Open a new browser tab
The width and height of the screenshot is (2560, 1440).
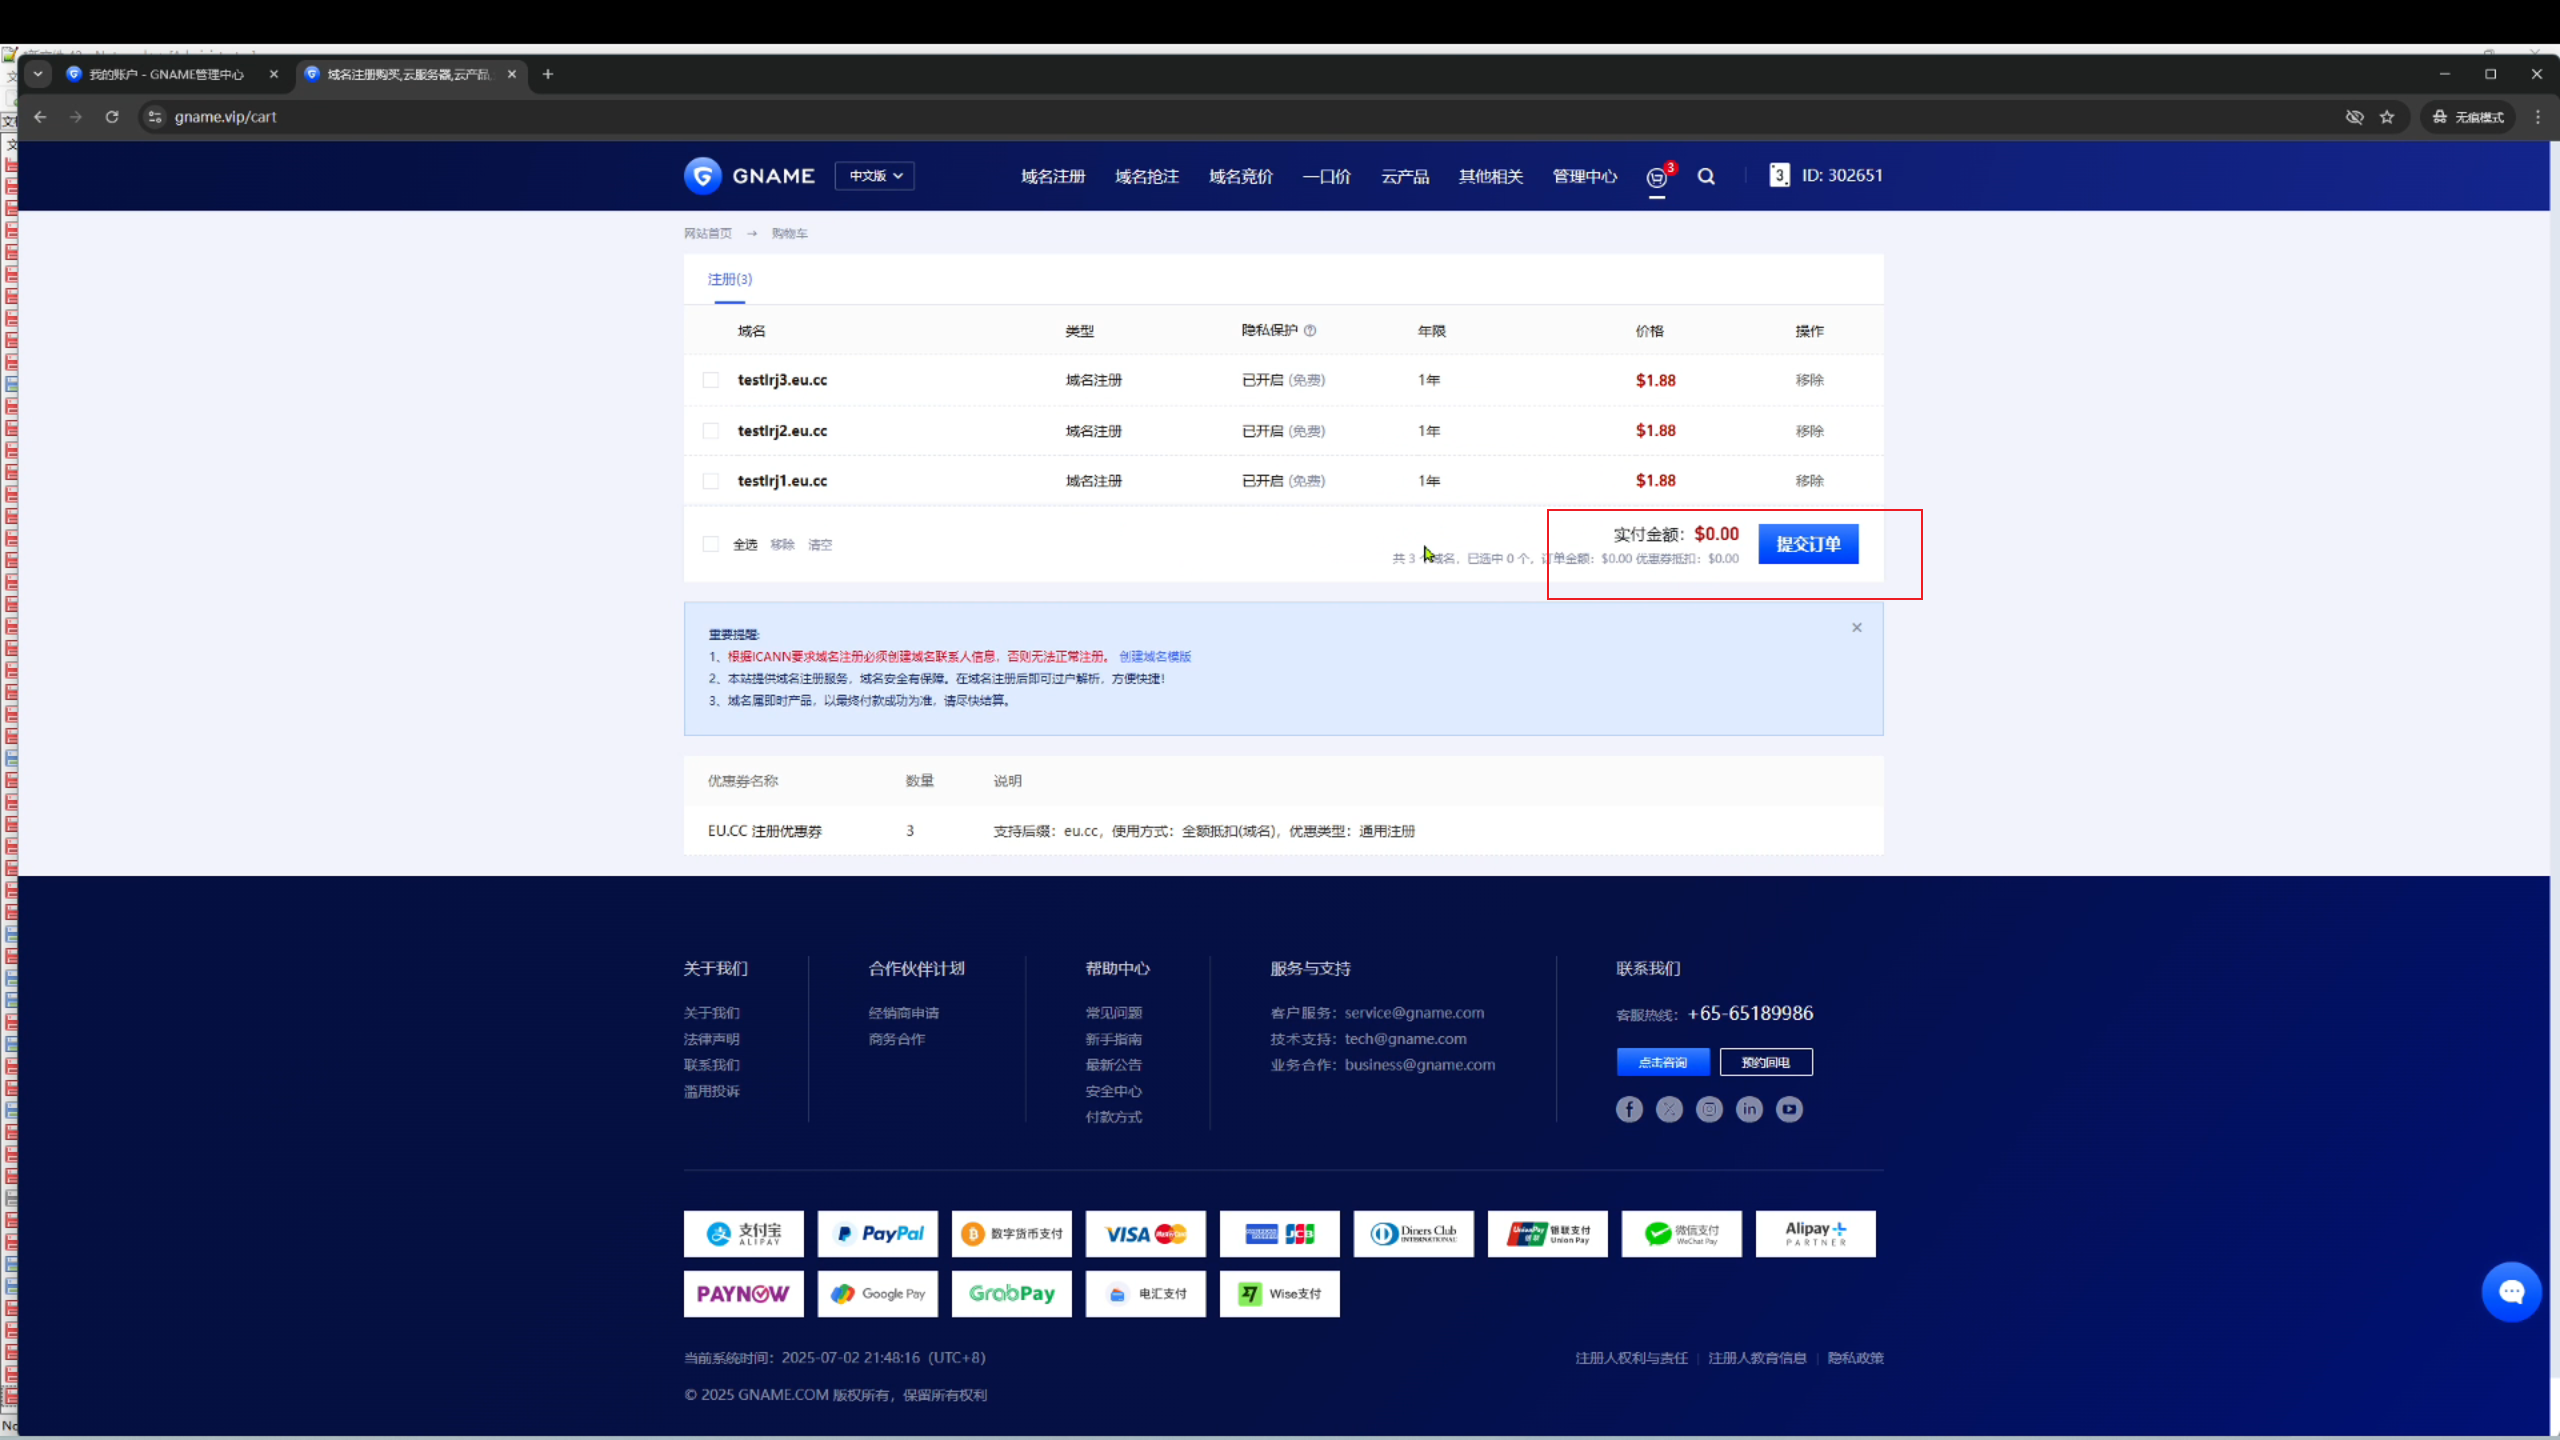[548, 74]
